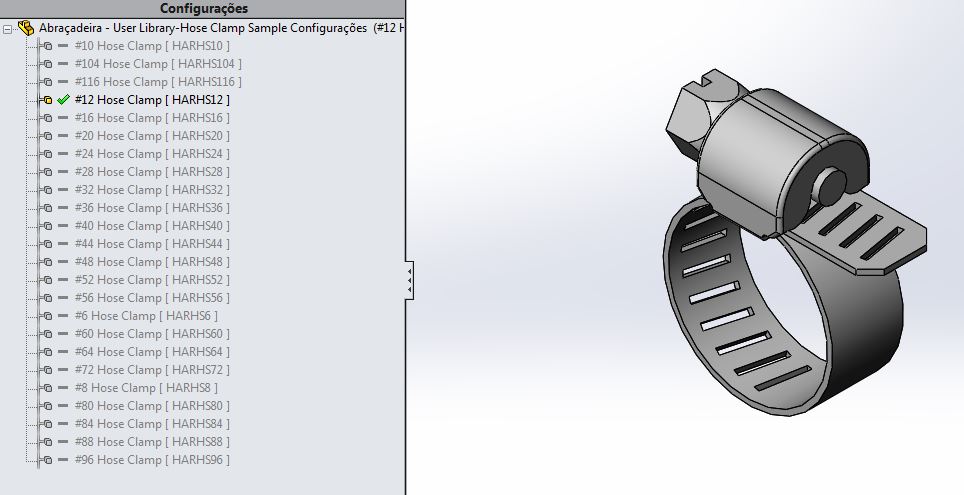Click configuration icon of #12 Hose Clamp

click(x=47, y=100)
